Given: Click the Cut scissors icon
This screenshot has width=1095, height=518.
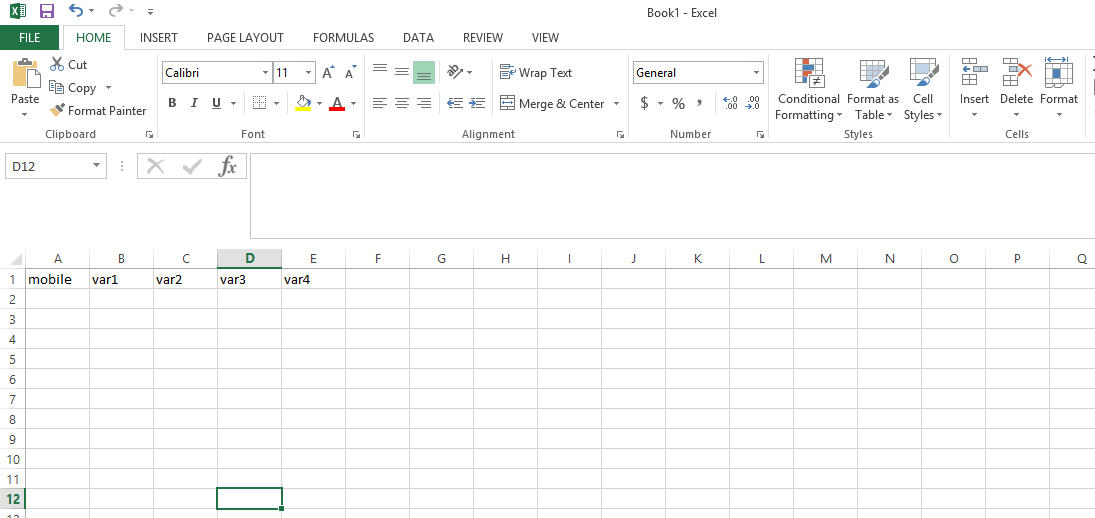Looking at the screenshot, I should [57, 64].
